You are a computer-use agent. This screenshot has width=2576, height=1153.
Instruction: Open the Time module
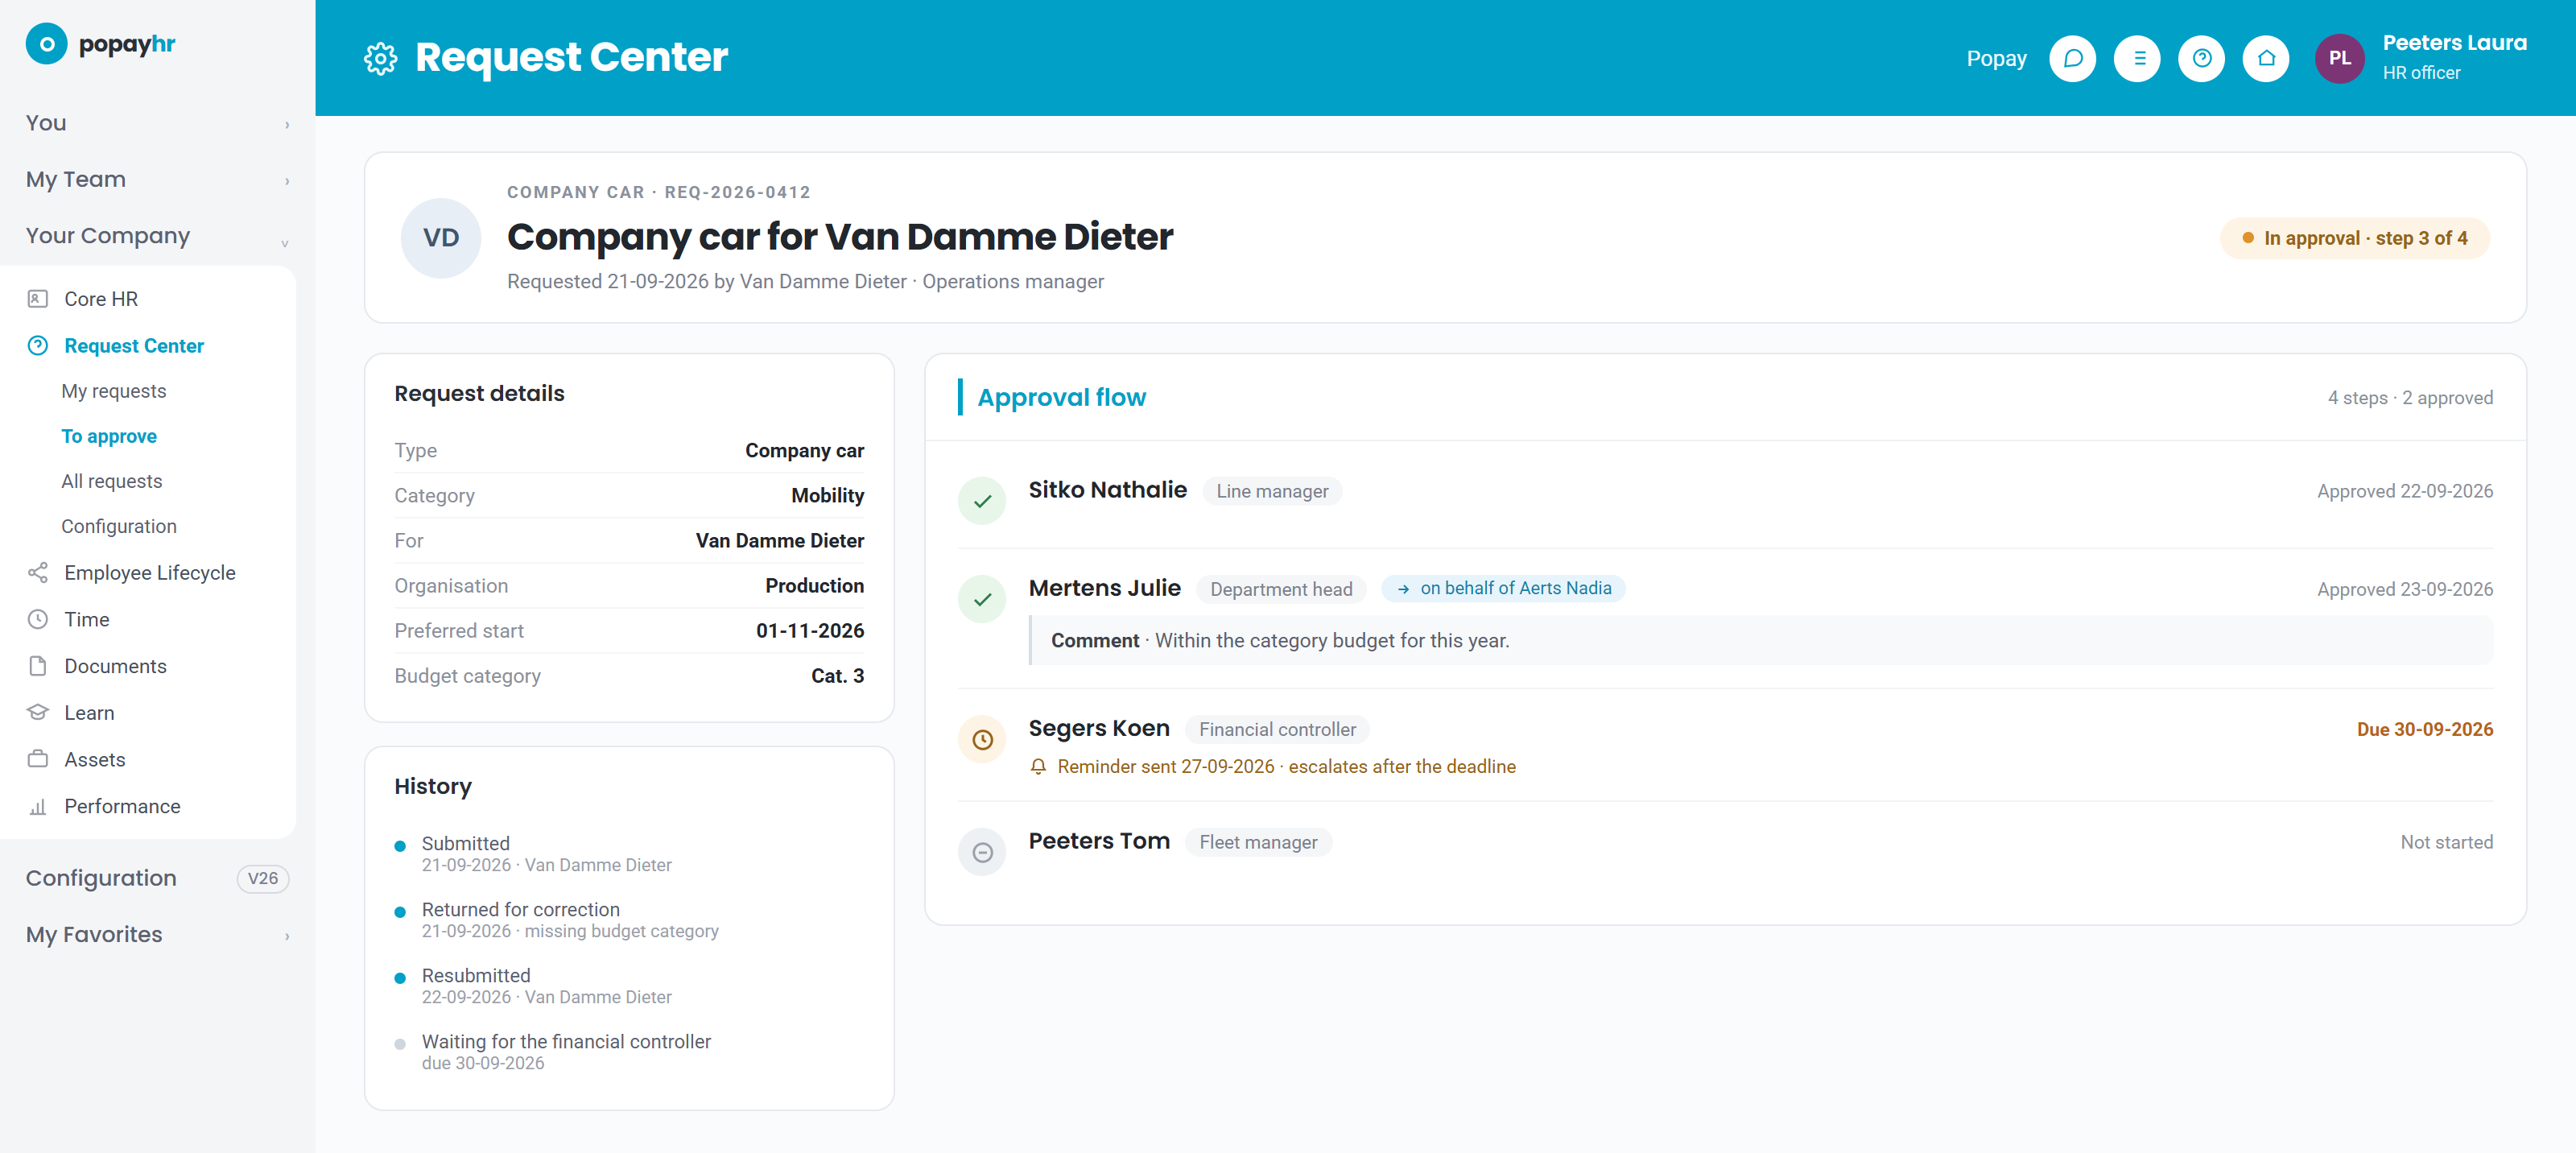[148, 619]
